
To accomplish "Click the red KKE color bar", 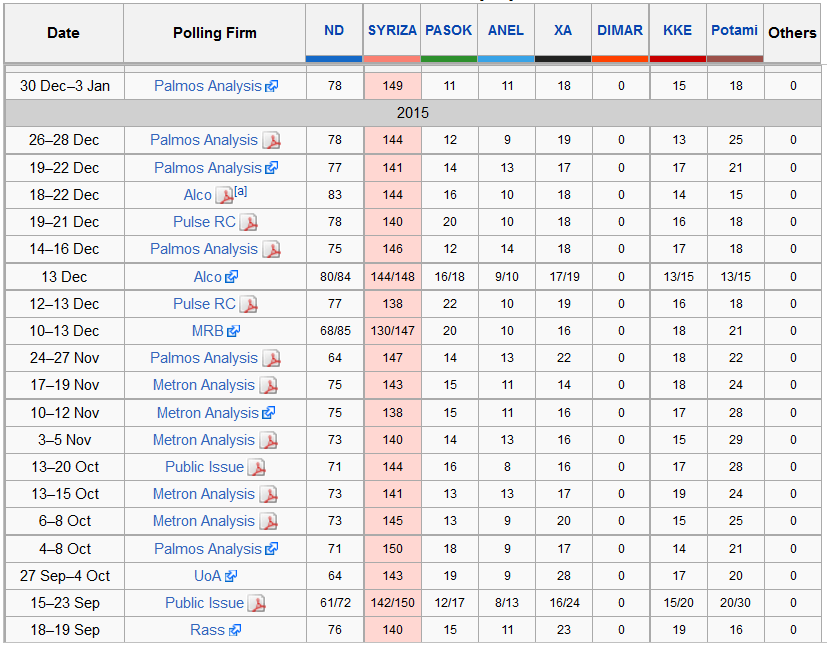I will [x=677, y=58].
